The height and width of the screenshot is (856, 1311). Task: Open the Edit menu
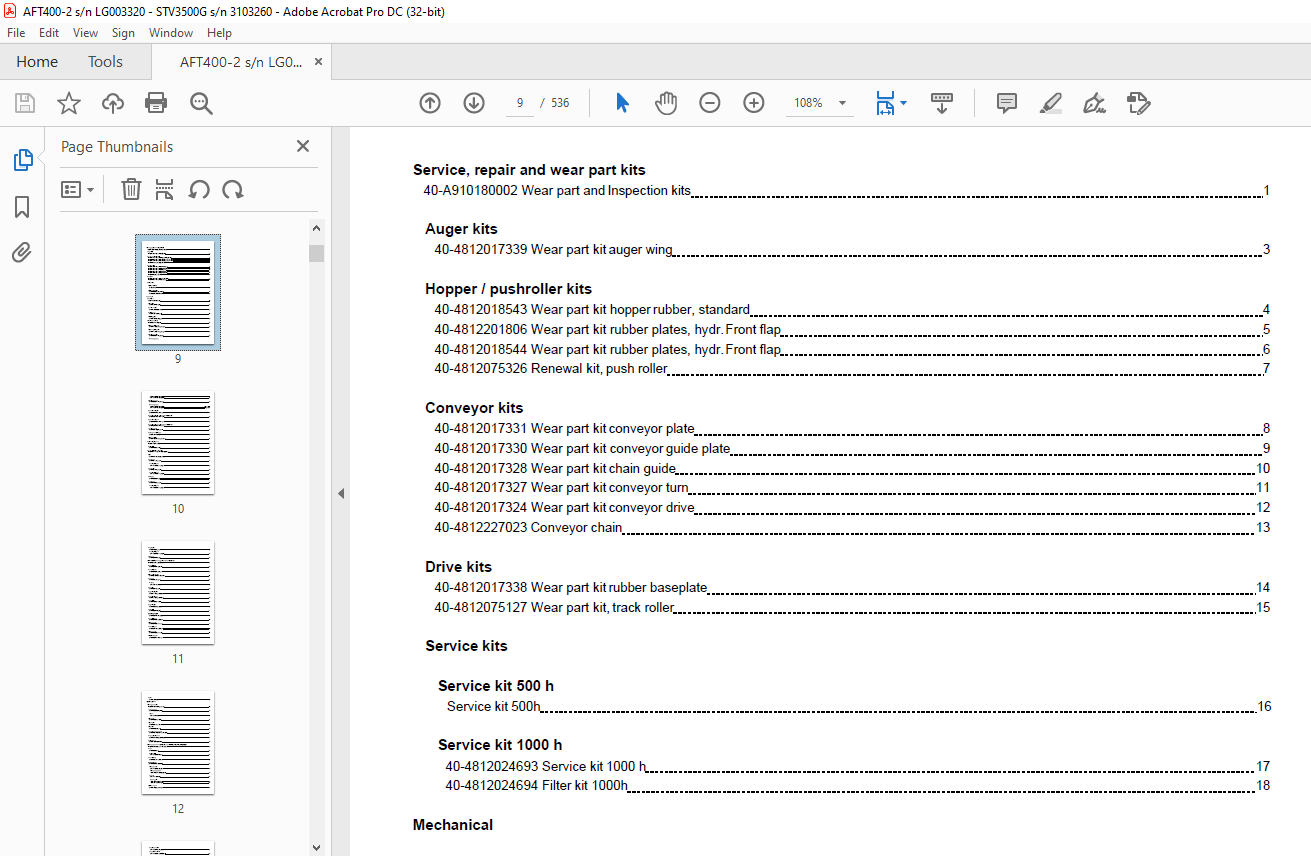coord(49,33)
